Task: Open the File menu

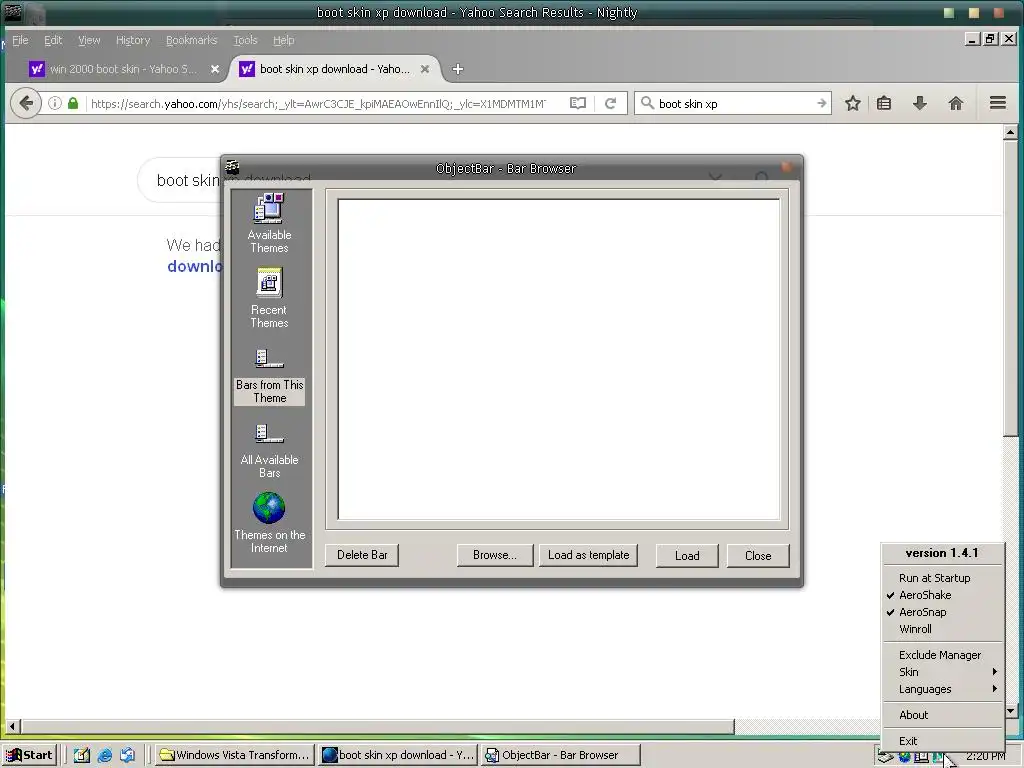Action: click(20, 40)
